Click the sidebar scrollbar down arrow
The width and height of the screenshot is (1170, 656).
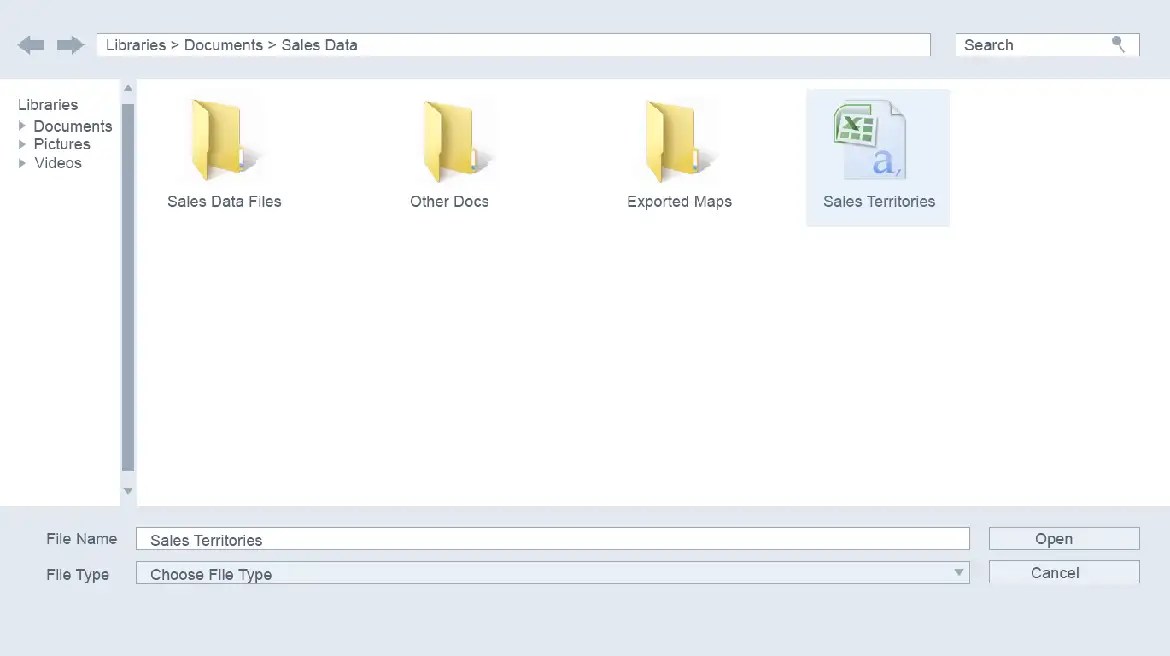coord(128,491)
